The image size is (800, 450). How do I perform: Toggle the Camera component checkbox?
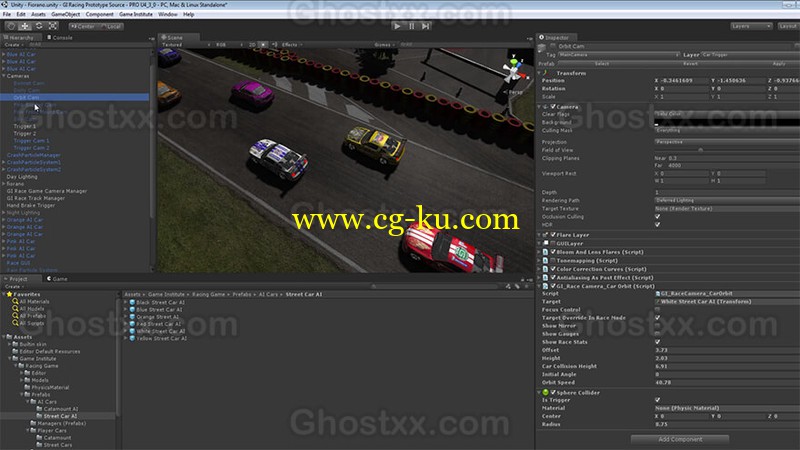pos(553,107)
